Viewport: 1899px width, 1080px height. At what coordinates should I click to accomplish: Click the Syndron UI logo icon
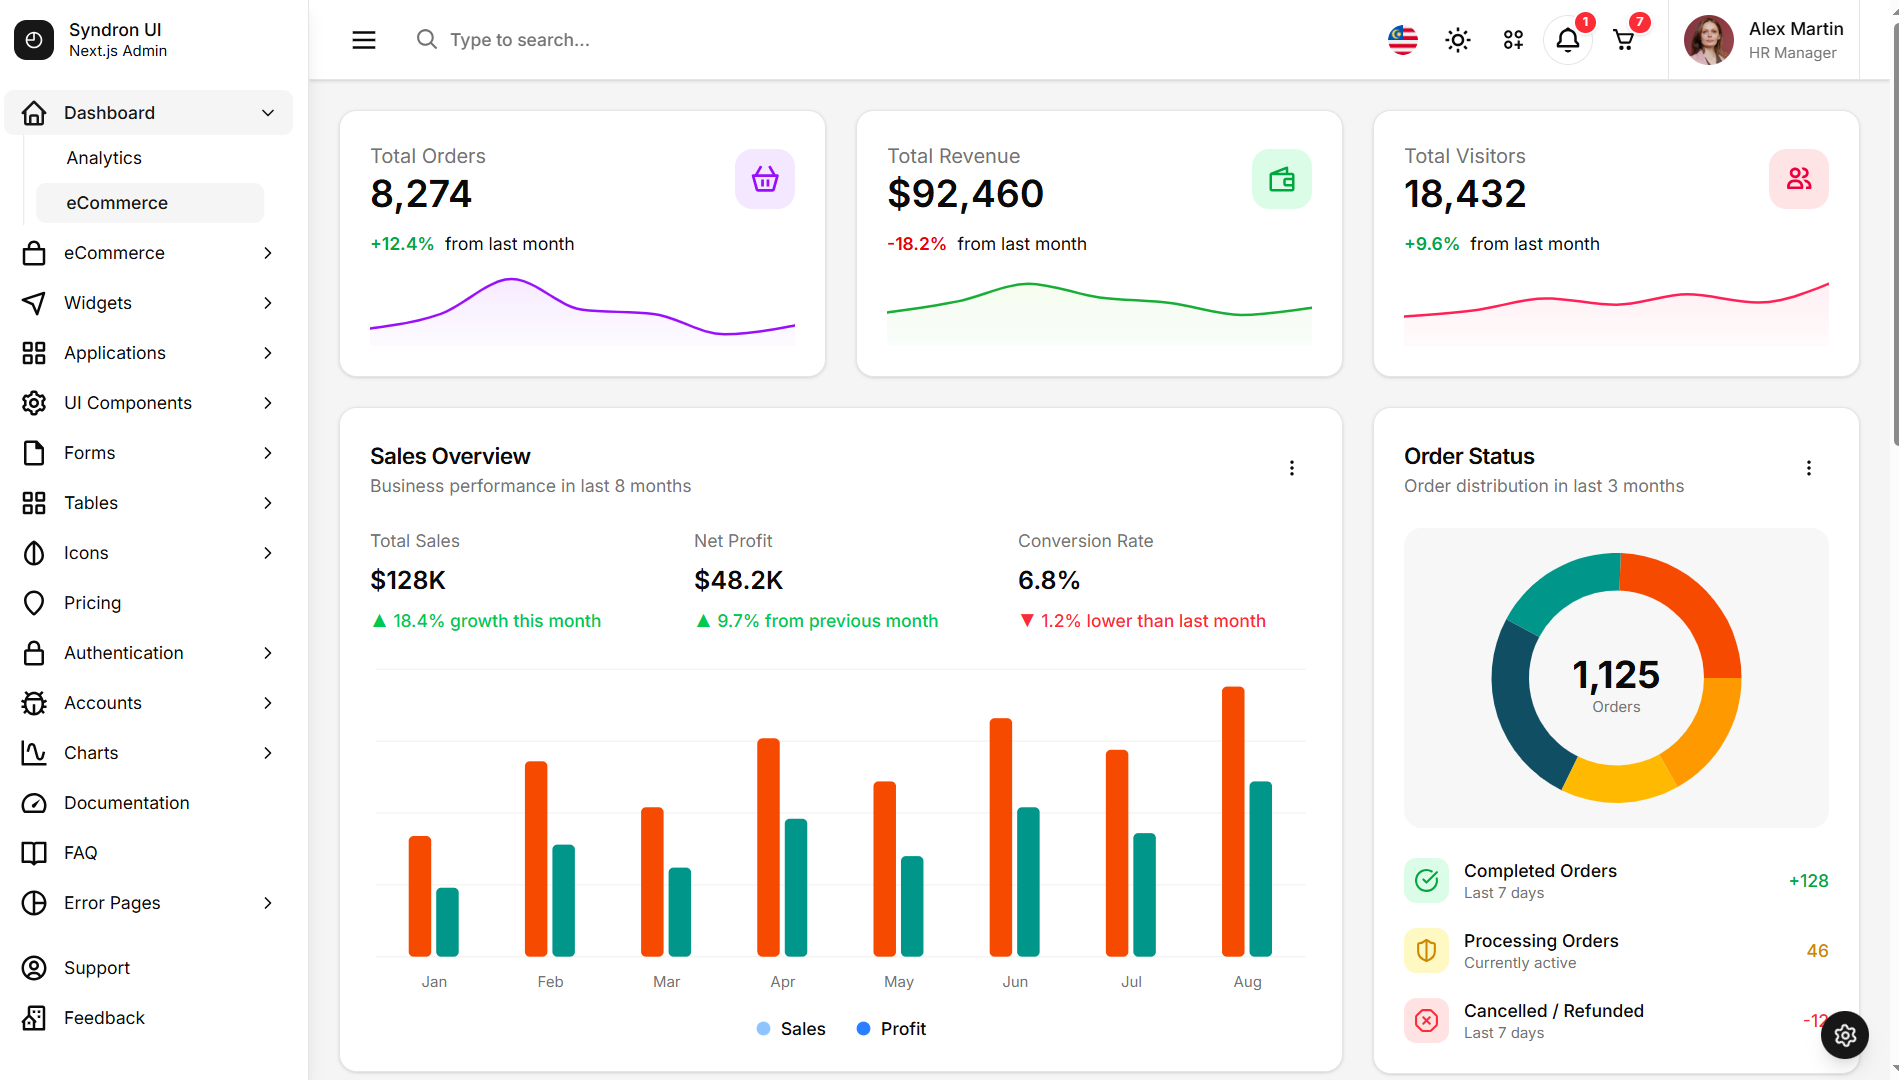point(34,40)
